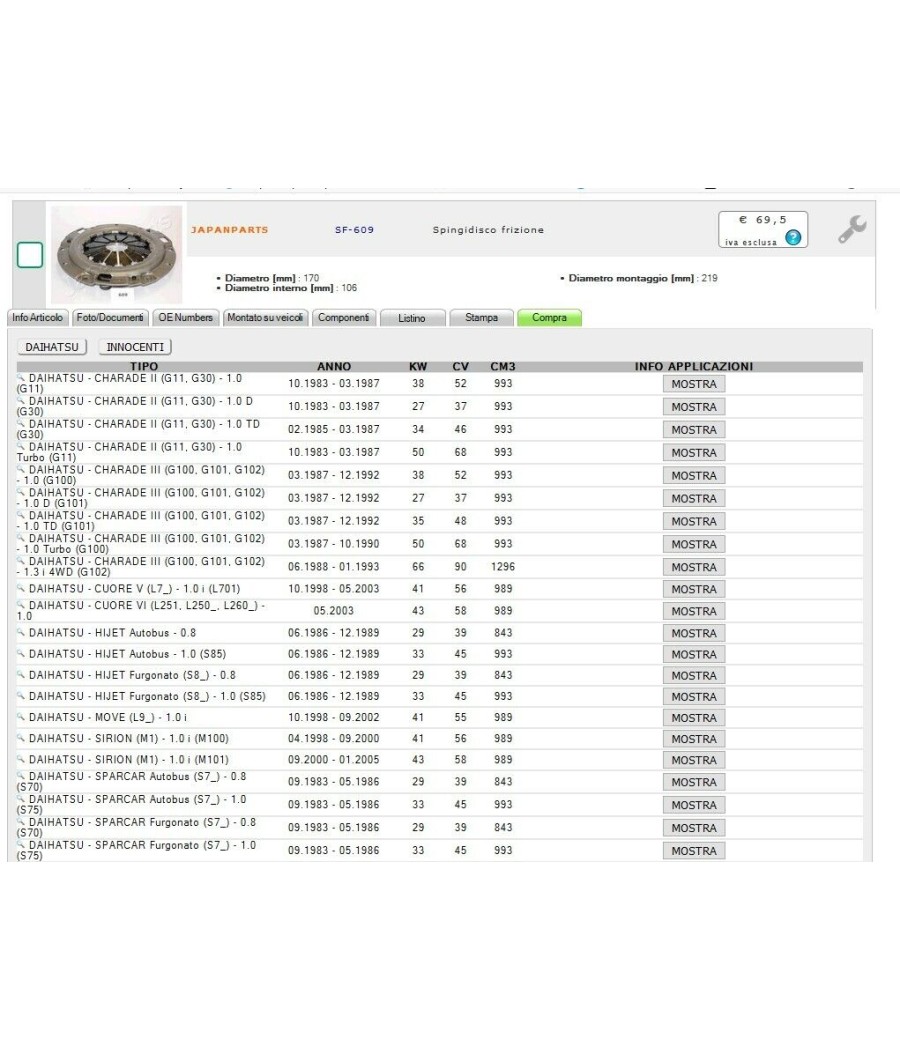Click magnifier icon for SPARCAR Furgonato 1.0 (S75)
The image size is (900, 1050).
click(21, 844)
